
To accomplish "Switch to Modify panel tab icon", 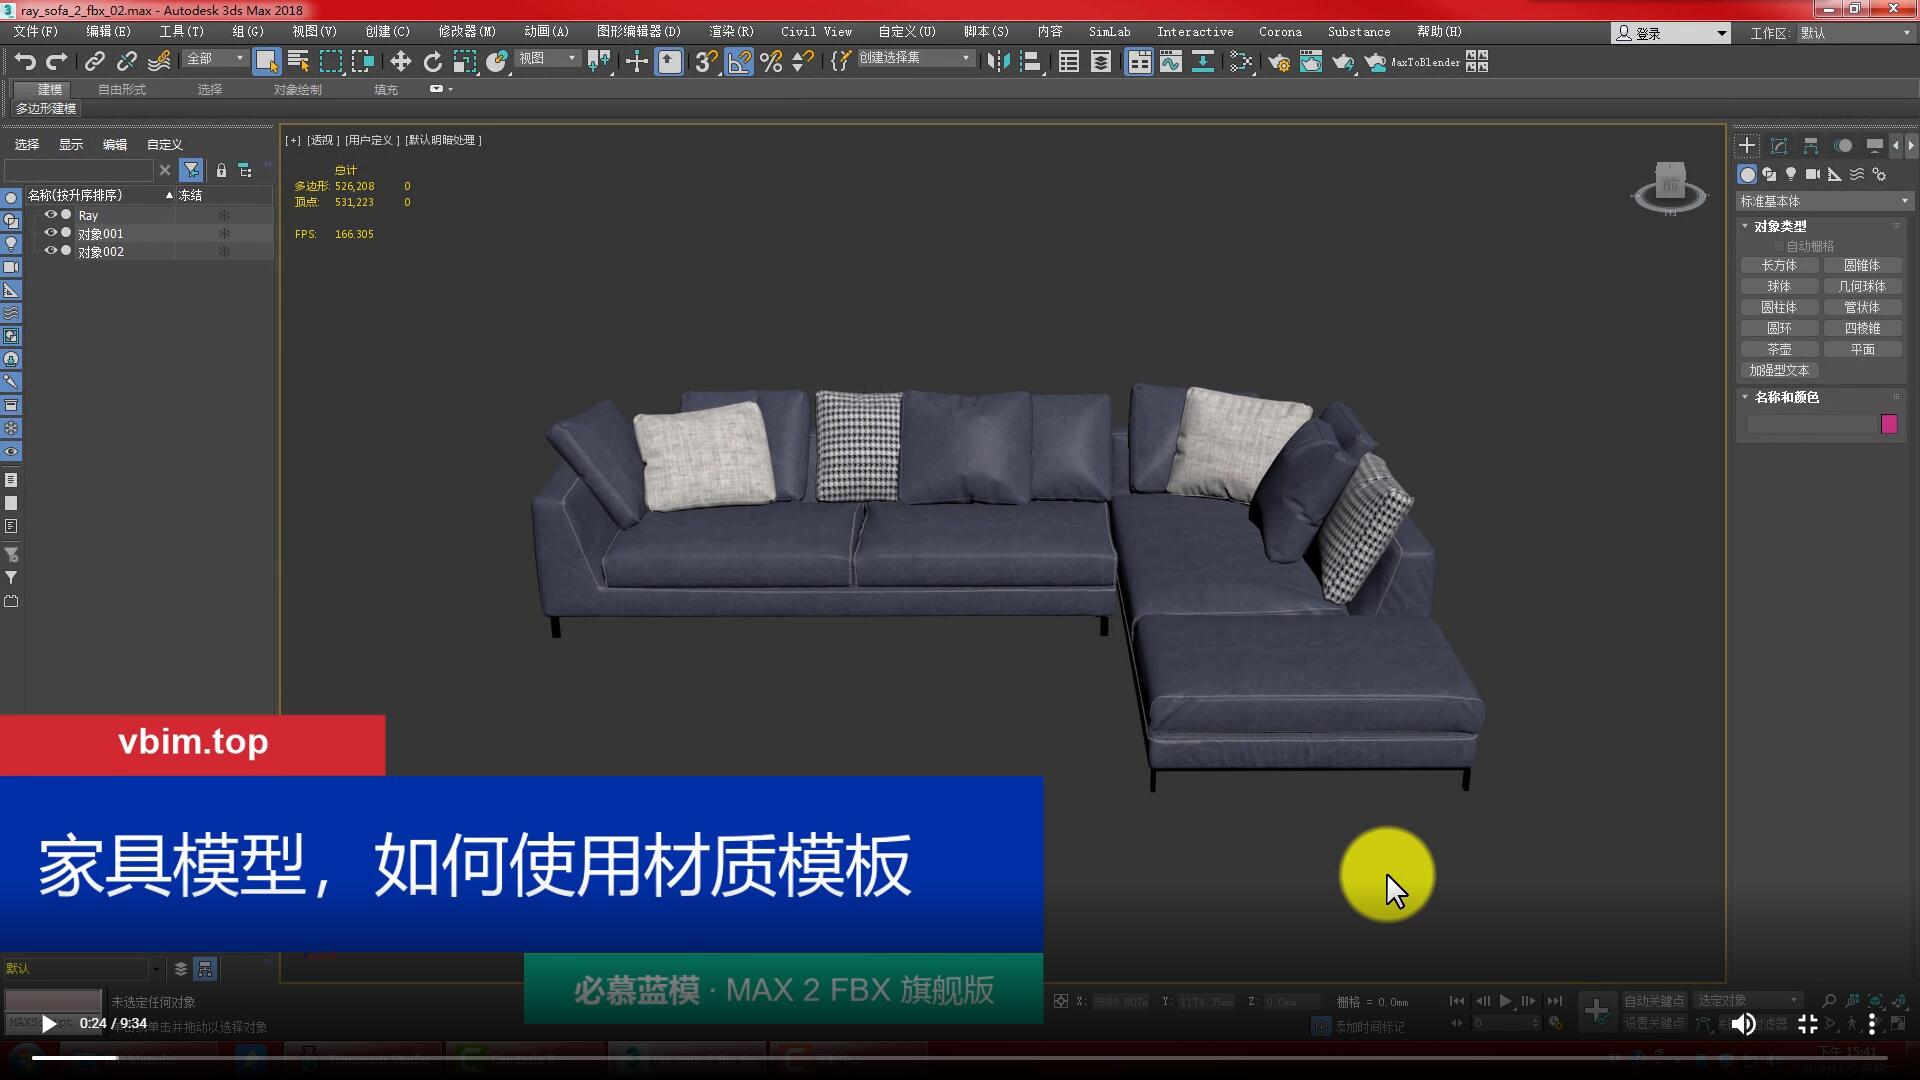I will point(1778,146).
